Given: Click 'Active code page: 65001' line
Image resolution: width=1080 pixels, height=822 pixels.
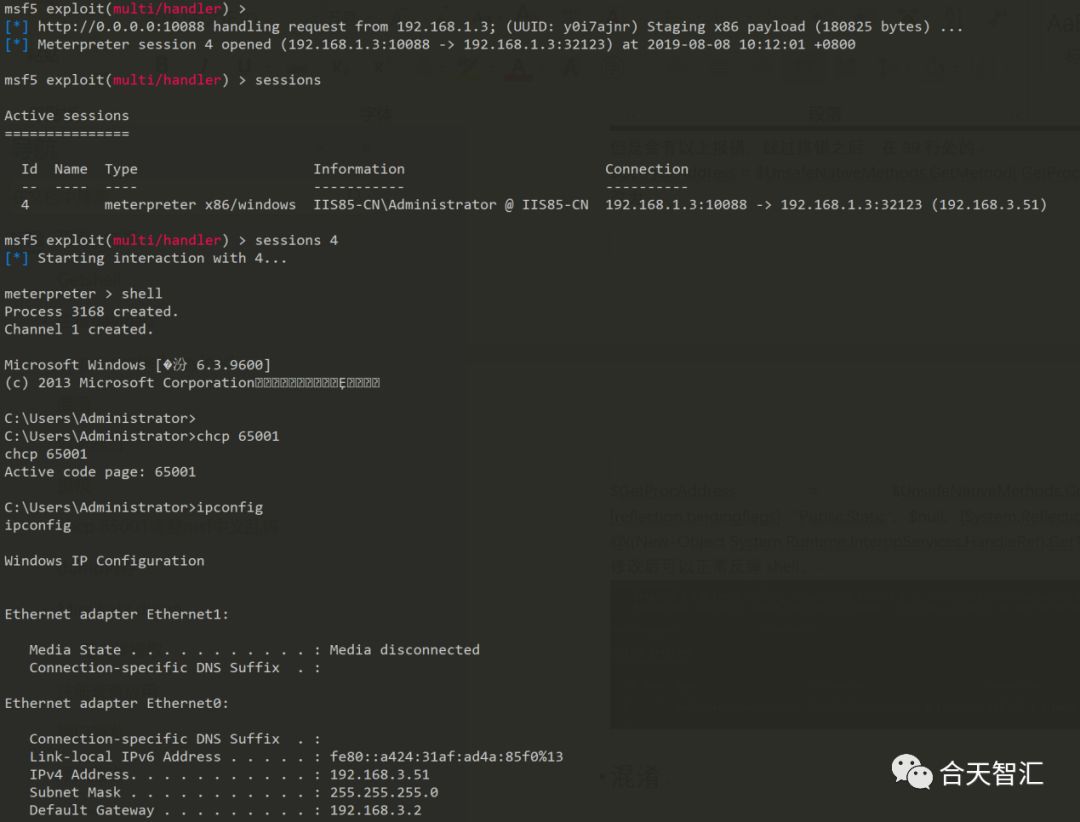Looking at the screenshot, I should point(100,472).
